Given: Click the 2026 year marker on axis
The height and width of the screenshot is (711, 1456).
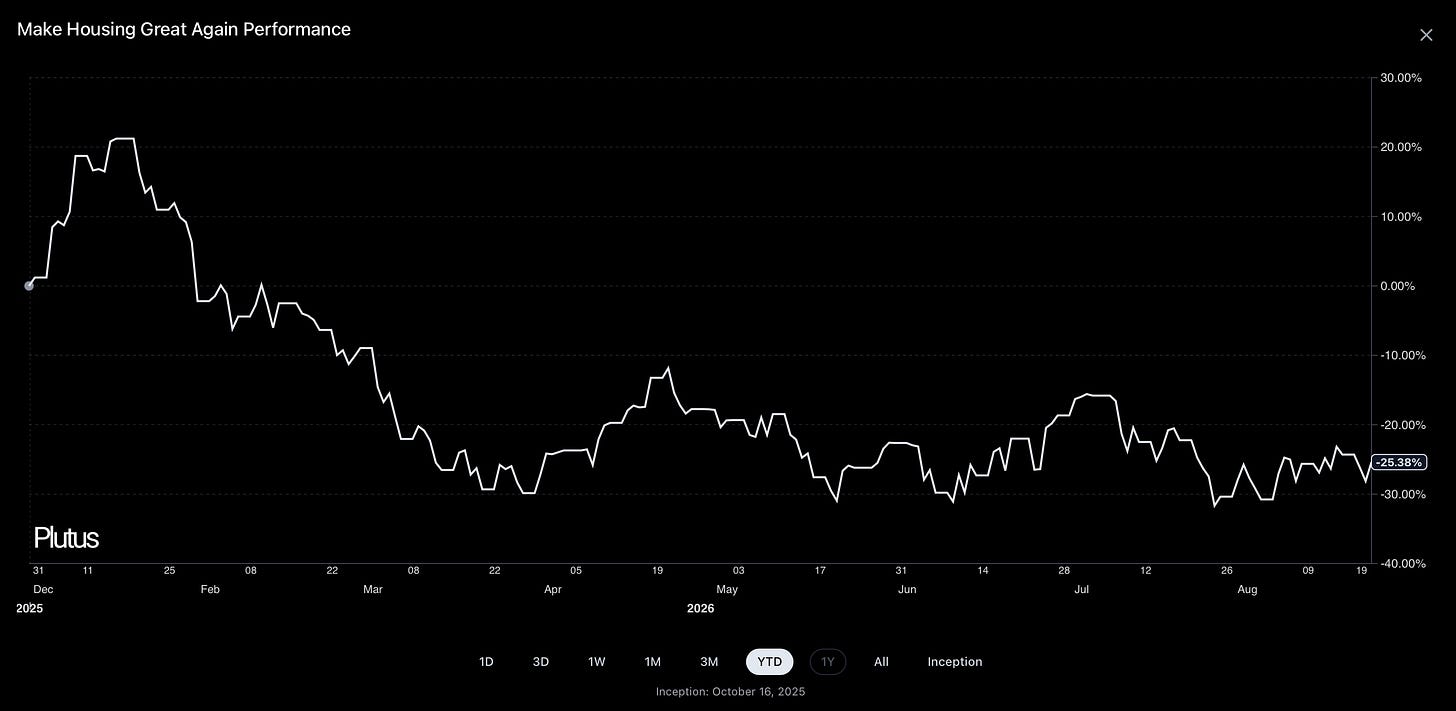Looking at the screenshot, I should (701, 608).
